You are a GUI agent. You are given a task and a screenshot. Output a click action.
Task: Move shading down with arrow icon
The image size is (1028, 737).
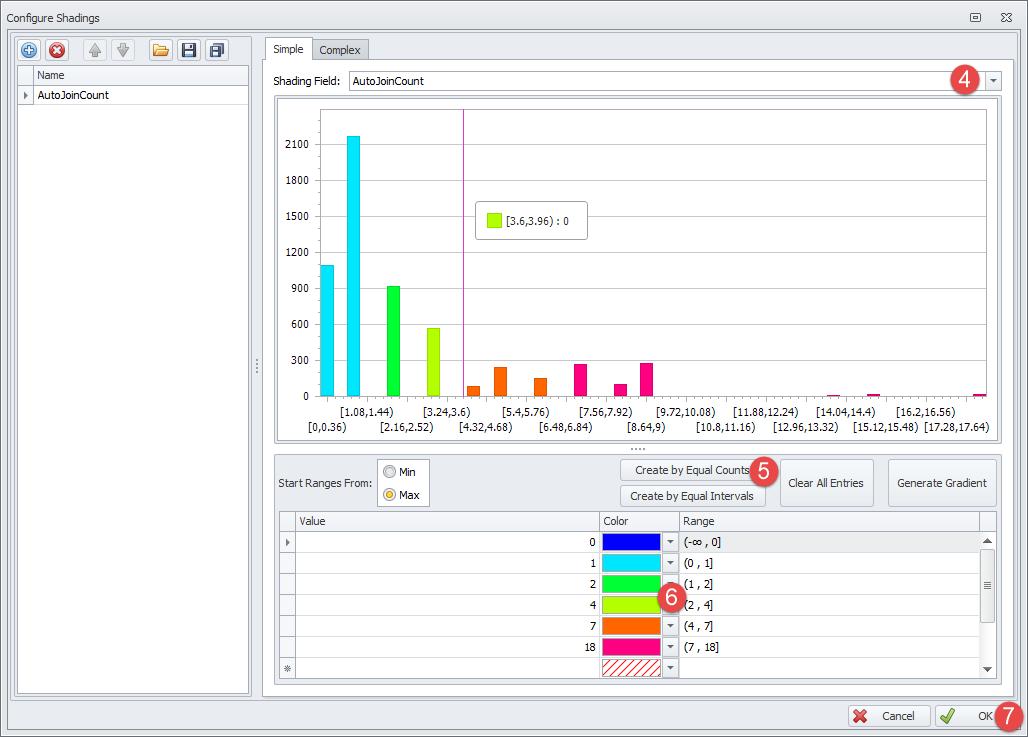[122, 50]
